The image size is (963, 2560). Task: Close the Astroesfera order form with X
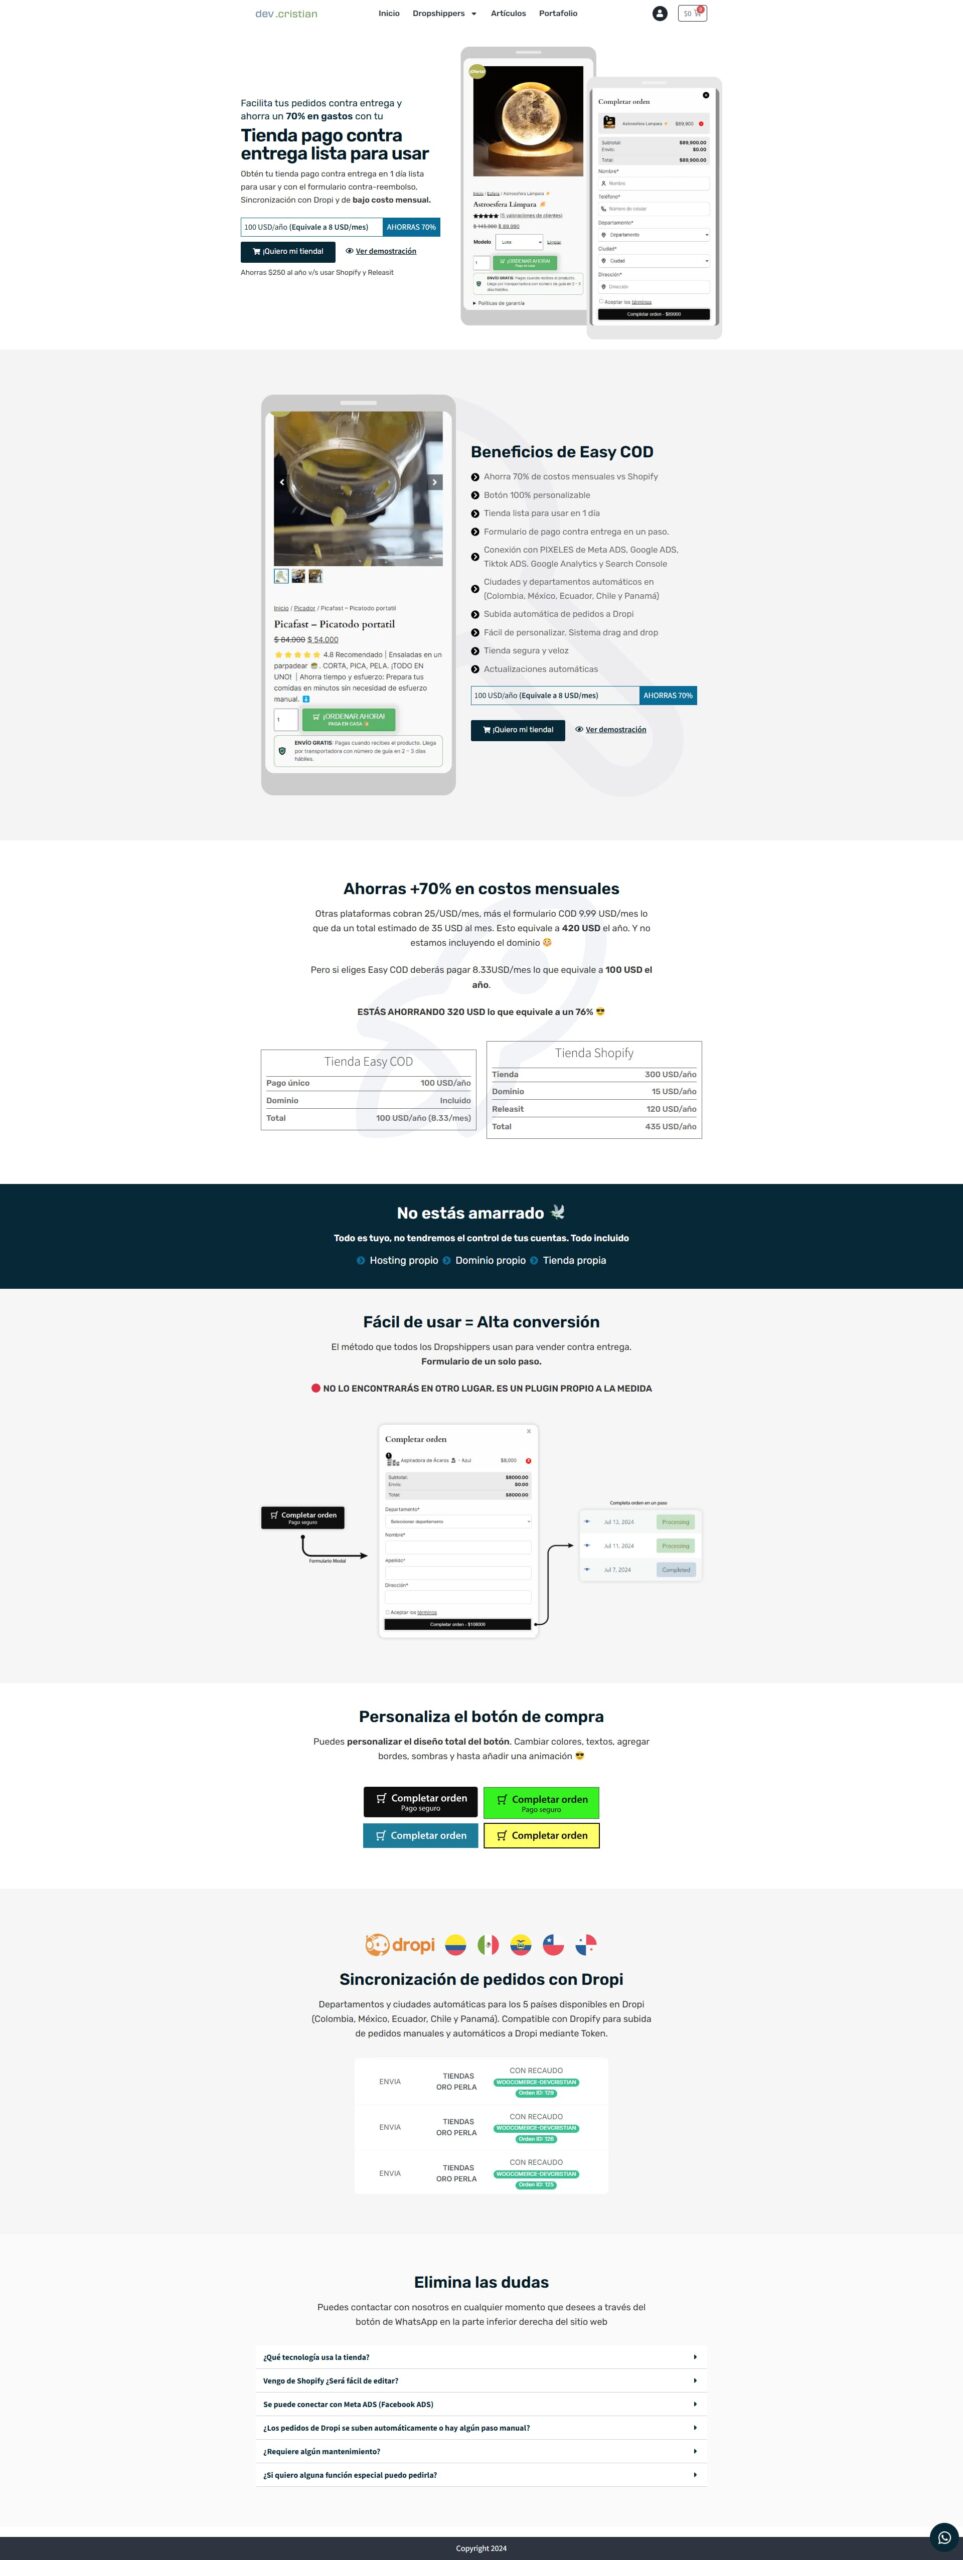(x=705, y=95)
